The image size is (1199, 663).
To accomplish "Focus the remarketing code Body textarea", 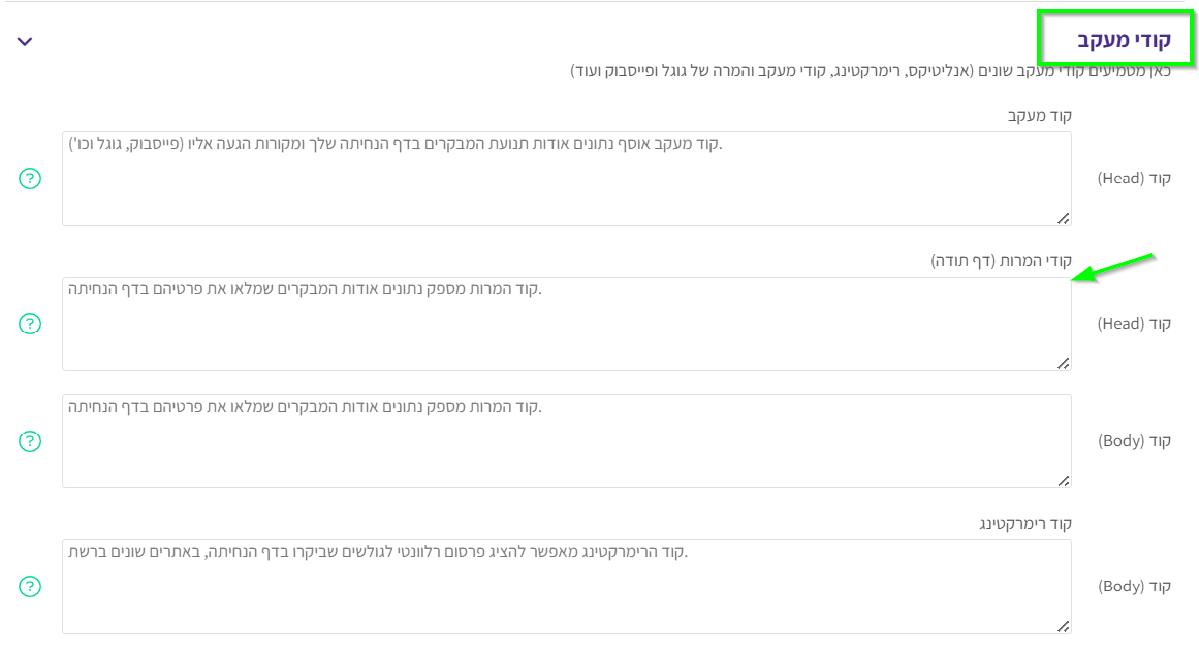I will [x=566, y=587].
